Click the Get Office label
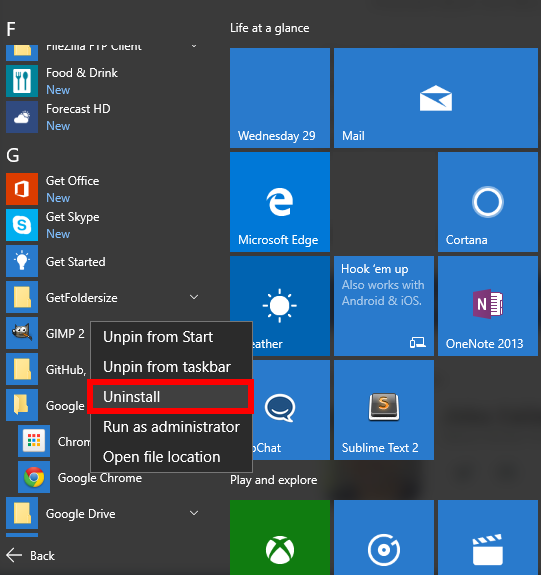The width and height of the screenshot is (541, 575). pyautogui.click(x=72, y=181)
